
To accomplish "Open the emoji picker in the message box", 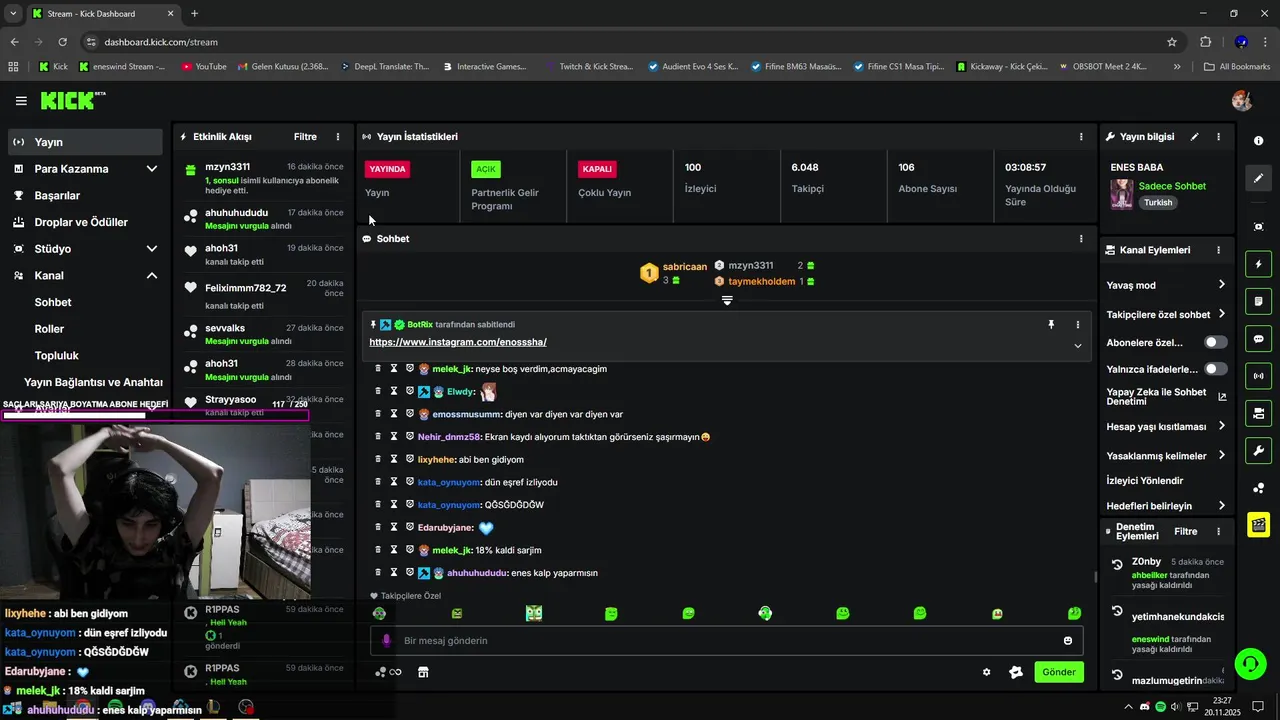I will click(x=1068, y=641).
